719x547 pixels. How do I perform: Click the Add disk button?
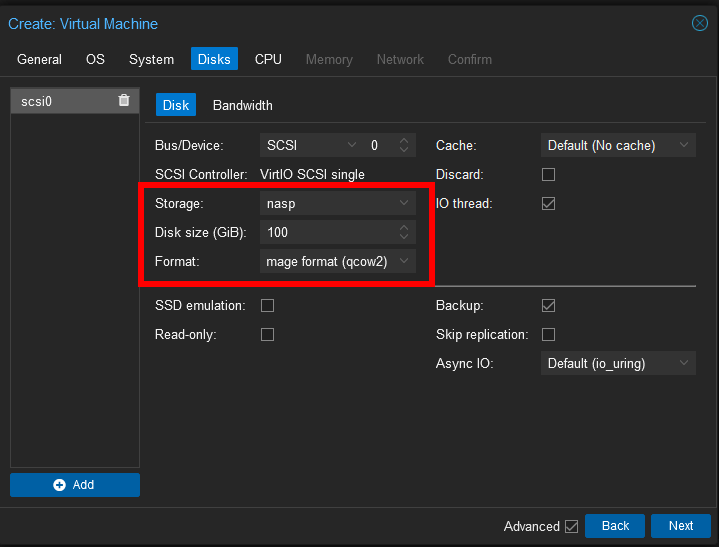tap(75, 485)
